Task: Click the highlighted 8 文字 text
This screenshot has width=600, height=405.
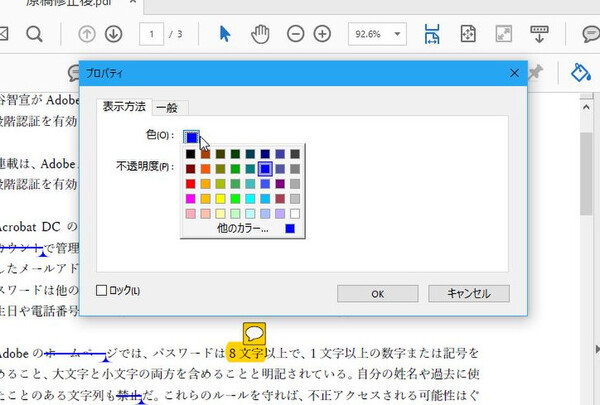Action: (x=246, y=353)
